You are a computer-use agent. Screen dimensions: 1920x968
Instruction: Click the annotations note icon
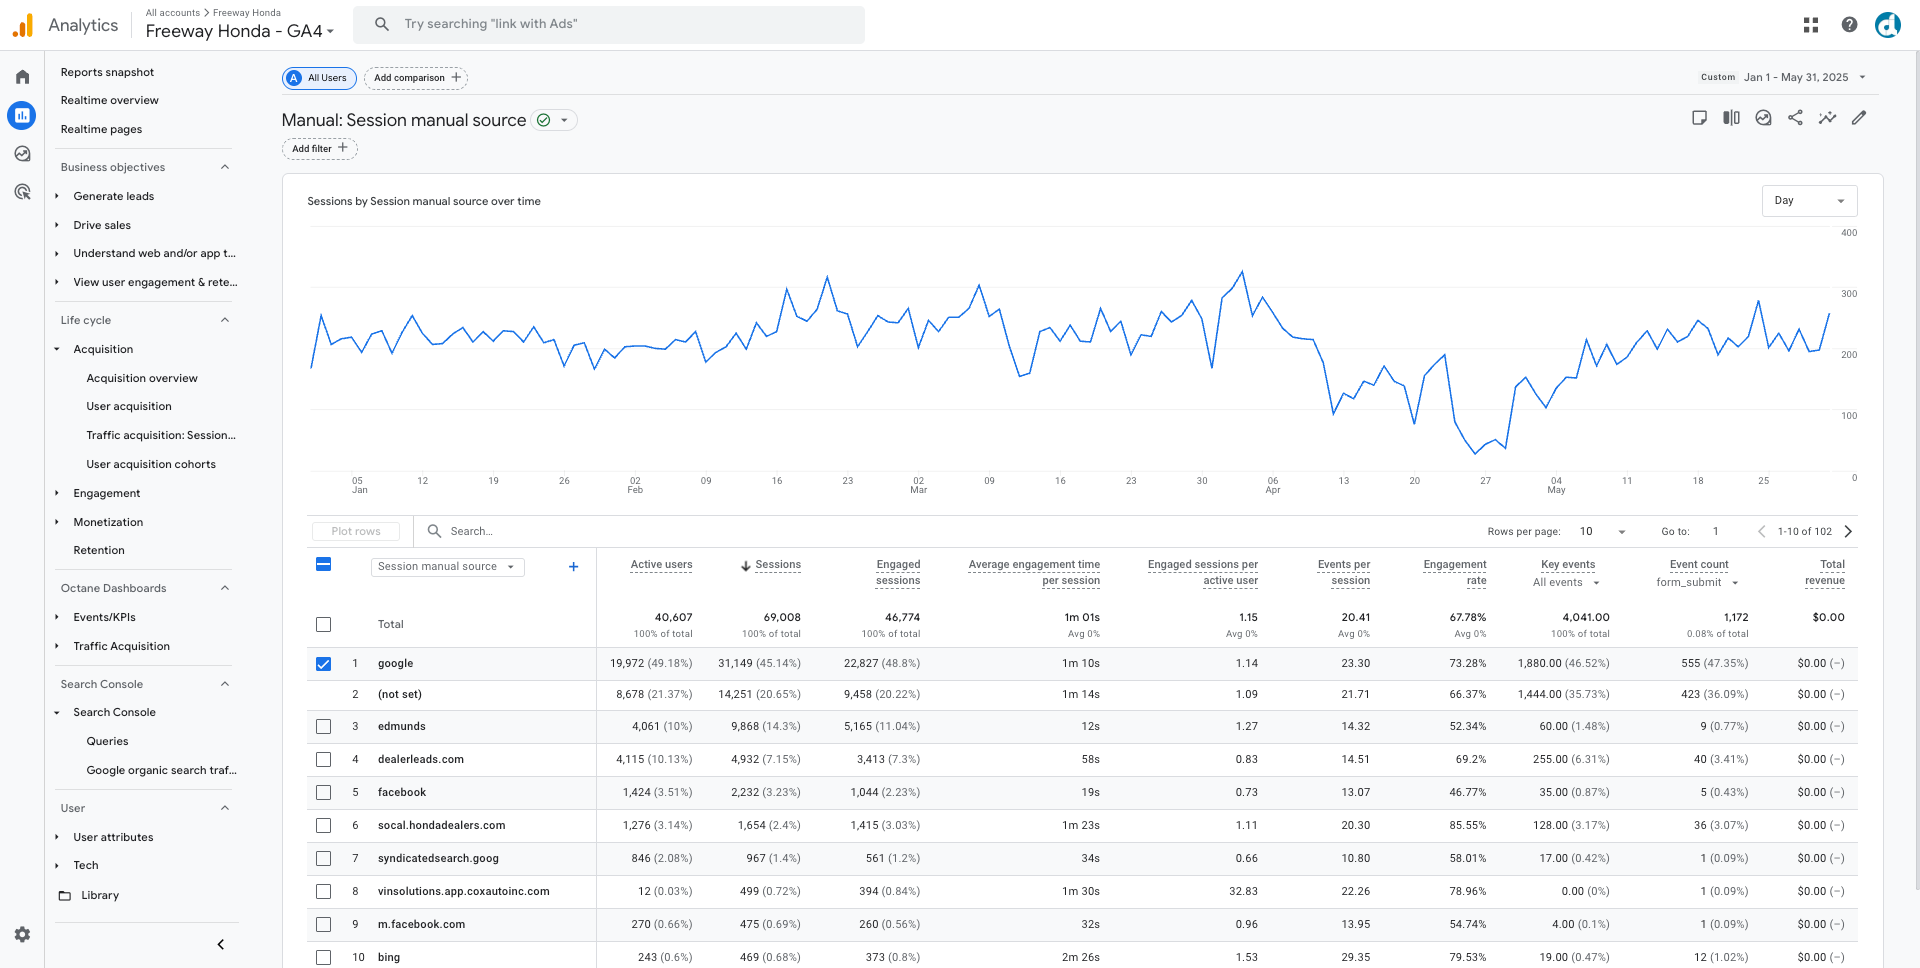[x=1699, y=118]
